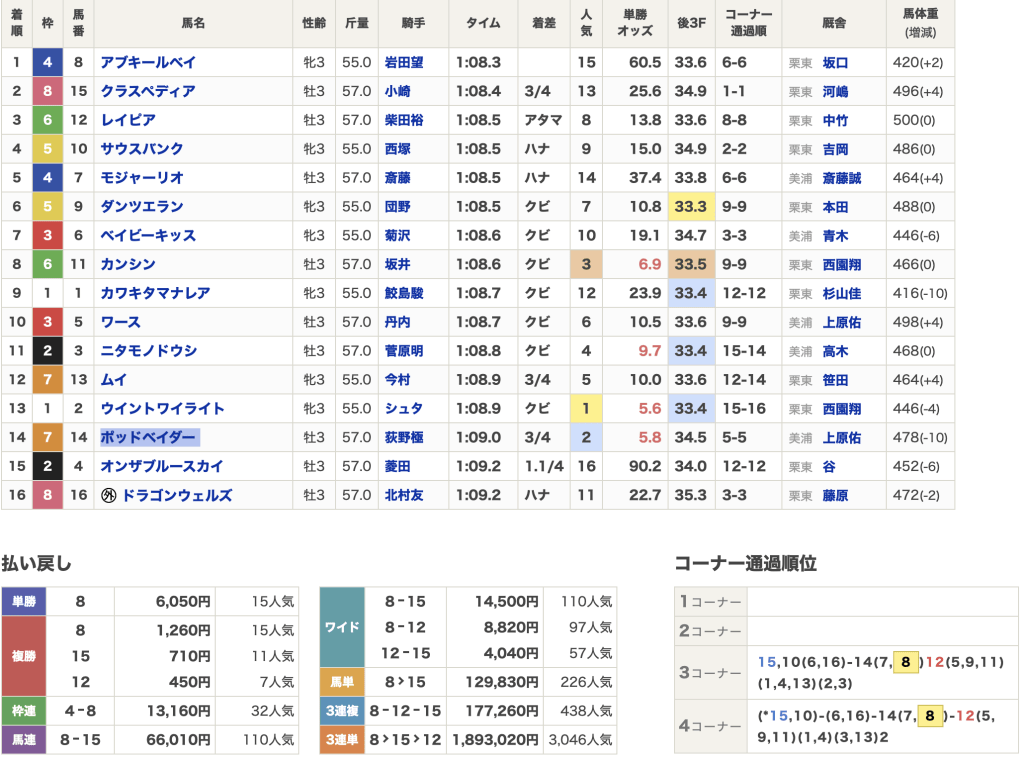The width and height of the screenshot is (1024, 764).
Task: Click the 3連複 payout label
Action: pos(342,710)
